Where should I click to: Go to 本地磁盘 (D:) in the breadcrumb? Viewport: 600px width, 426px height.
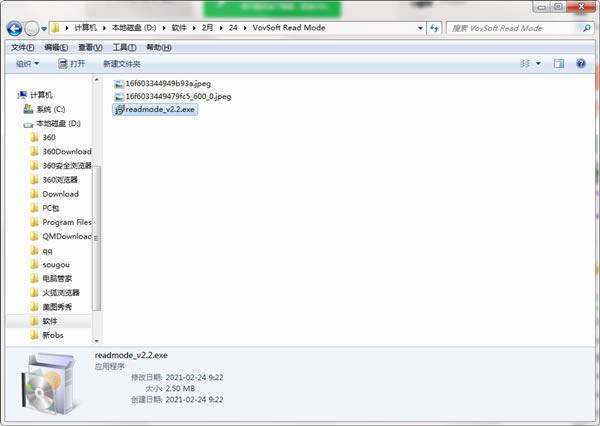tap(134, 28)
